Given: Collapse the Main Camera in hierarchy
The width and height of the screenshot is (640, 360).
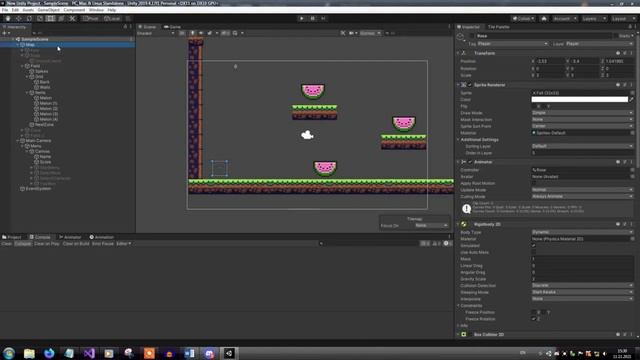Looking at the screenshot, I should coord(18,140).
